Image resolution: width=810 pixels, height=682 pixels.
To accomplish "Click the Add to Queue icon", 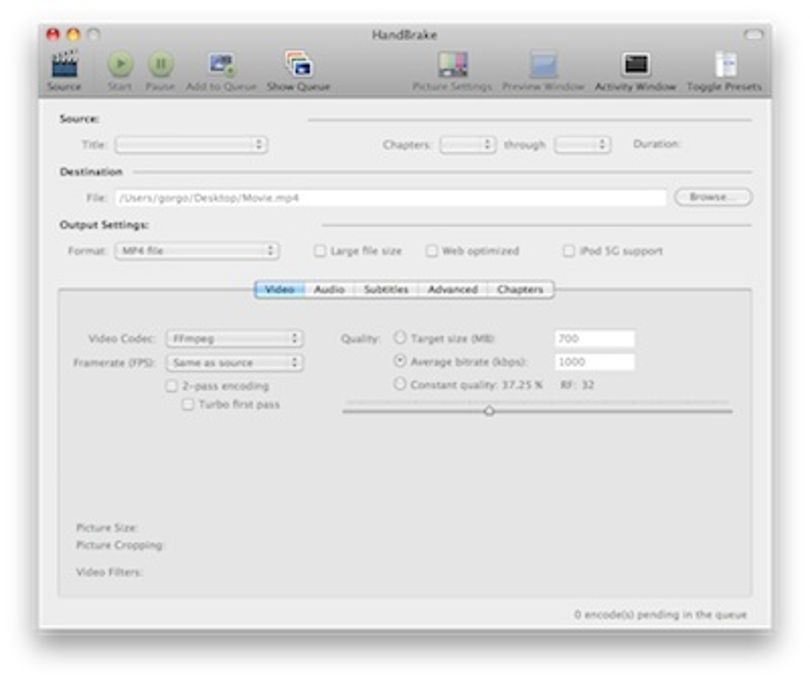I will 222,64.
